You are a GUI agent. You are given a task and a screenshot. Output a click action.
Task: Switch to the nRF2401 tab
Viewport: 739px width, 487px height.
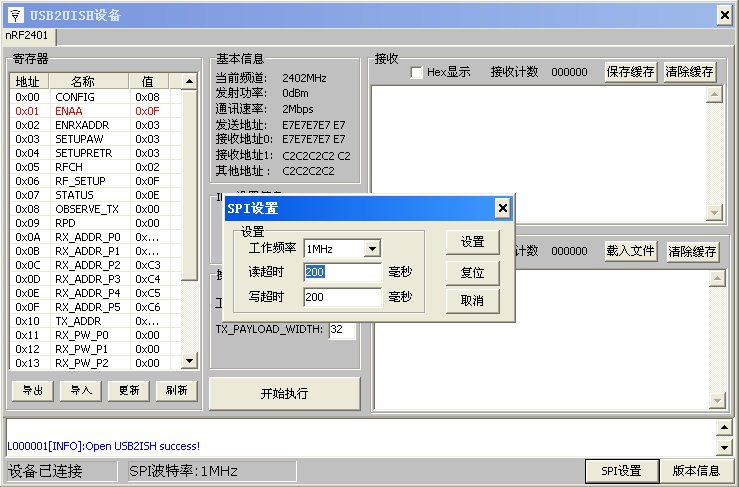27,36
